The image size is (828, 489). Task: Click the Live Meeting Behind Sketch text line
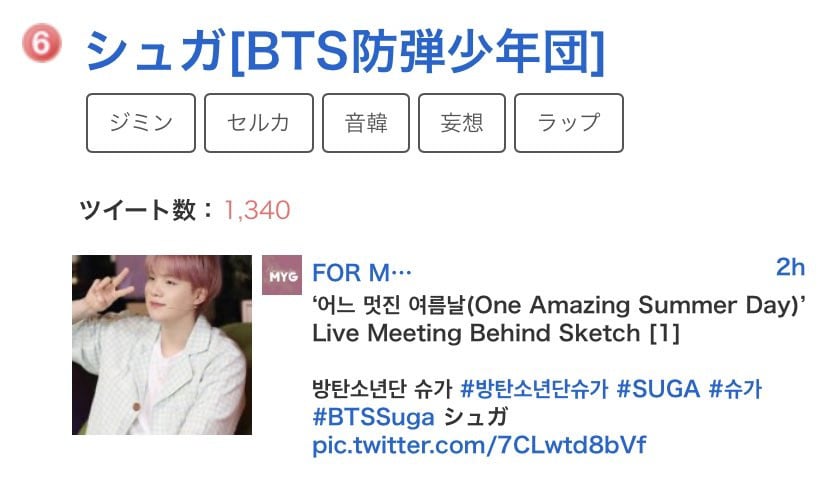tap(496, 333)
